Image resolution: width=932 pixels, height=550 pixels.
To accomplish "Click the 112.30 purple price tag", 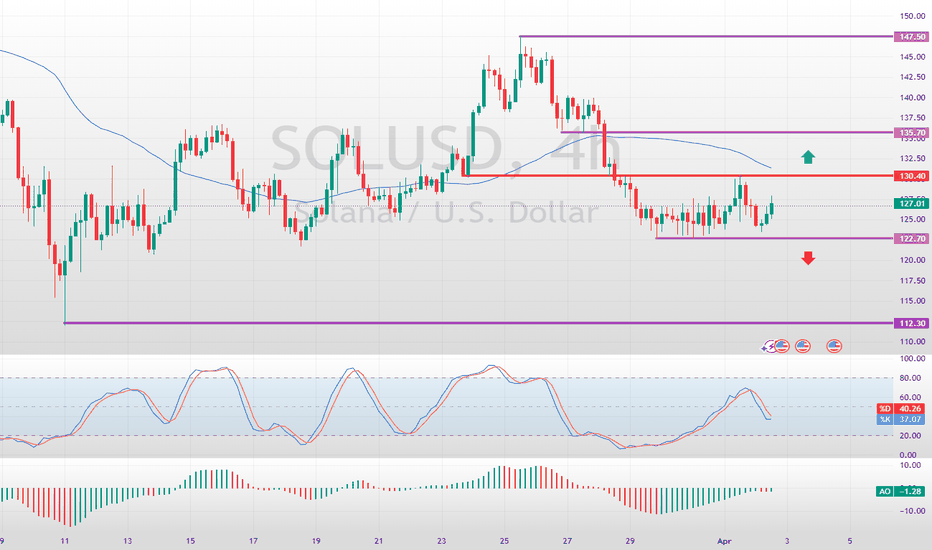I will 911,323.
